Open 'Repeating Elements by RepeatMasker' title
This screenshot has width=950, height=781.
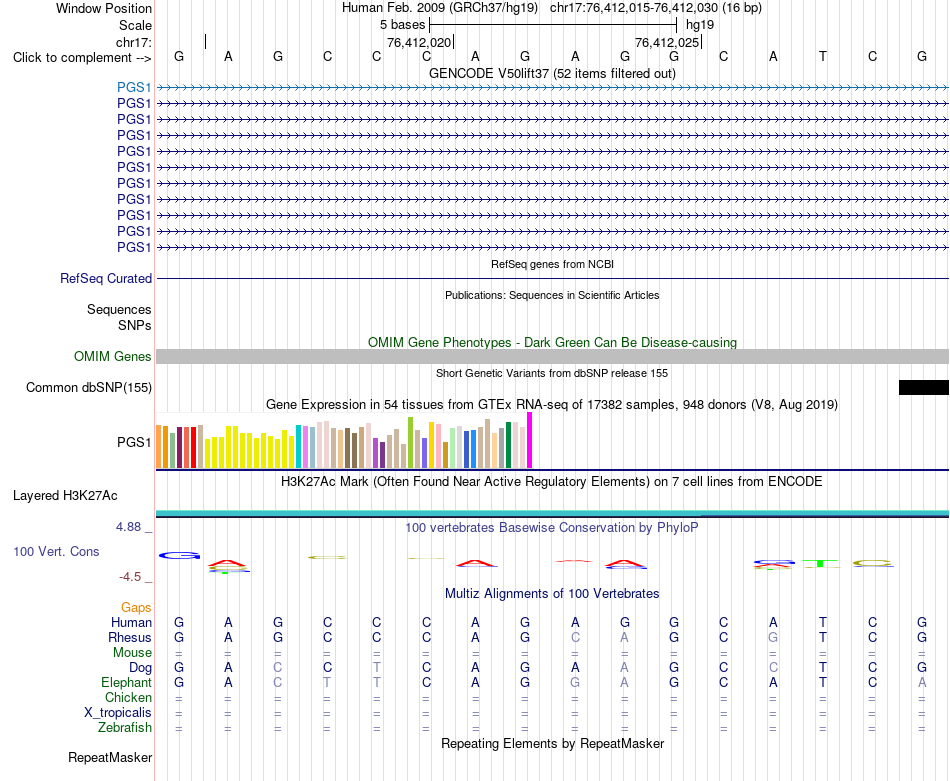pyautogui.click(x=552, y=743)
